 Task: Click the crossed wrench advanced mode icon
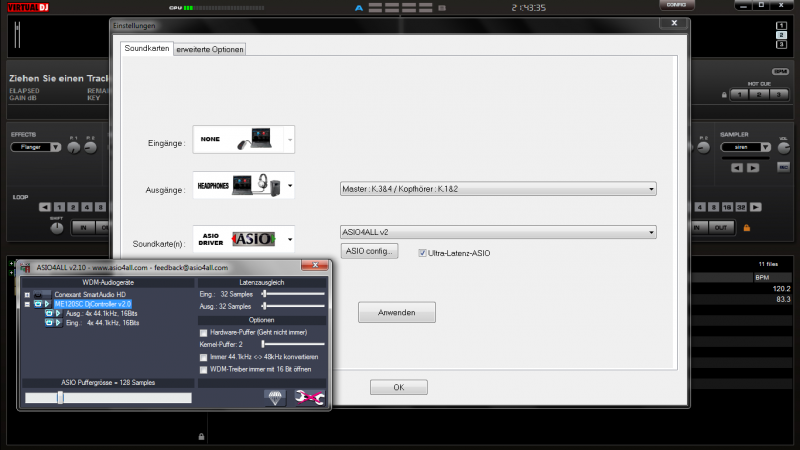click(x=311, y=397)
